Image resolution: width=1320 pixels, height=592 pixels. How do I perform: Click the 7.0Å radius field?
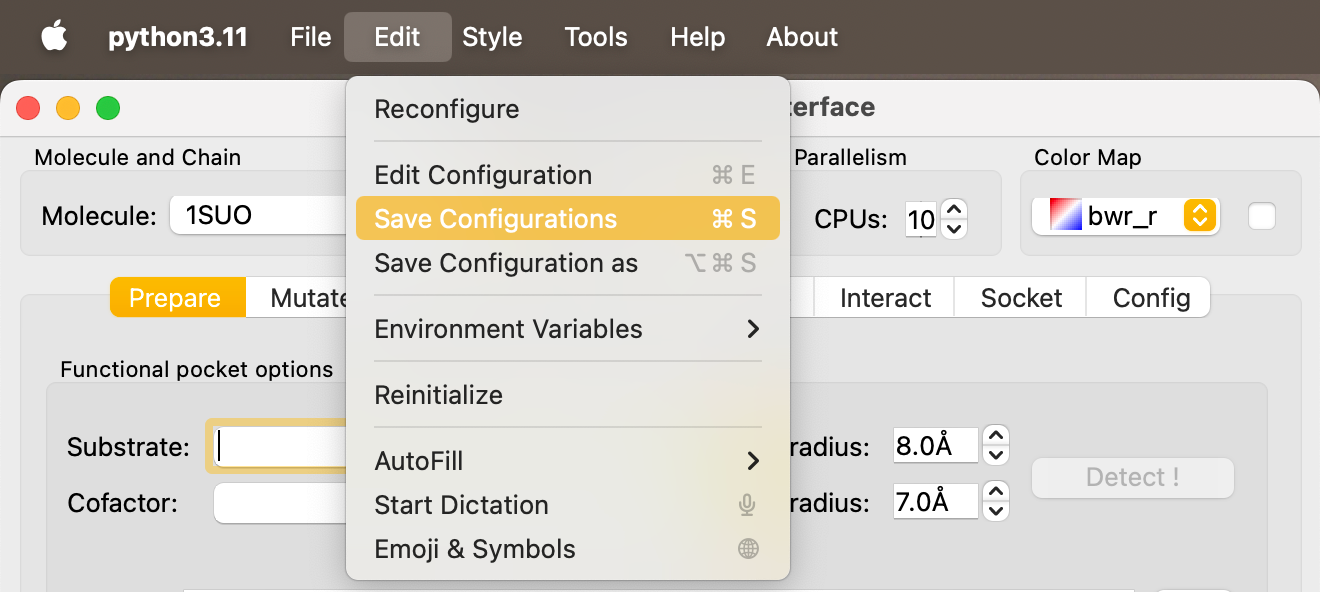coord(935,502)
